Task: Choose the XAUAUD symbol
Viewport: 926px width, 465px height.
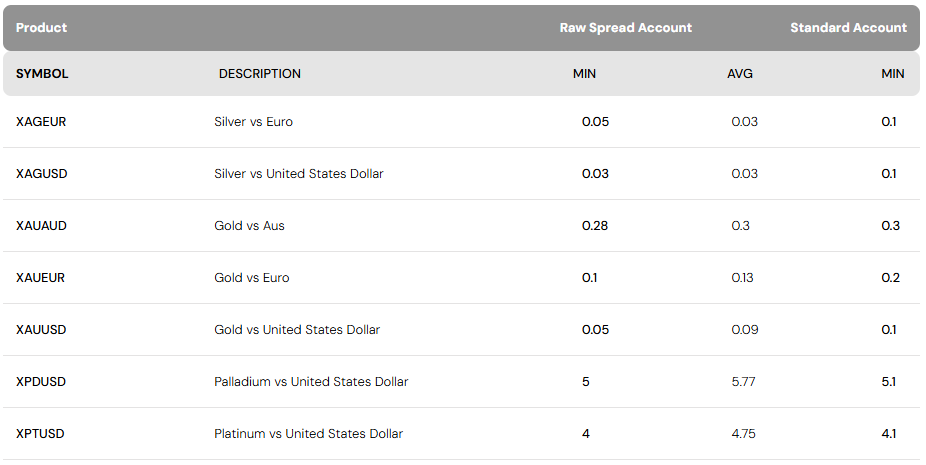Action: click(41, 226)
